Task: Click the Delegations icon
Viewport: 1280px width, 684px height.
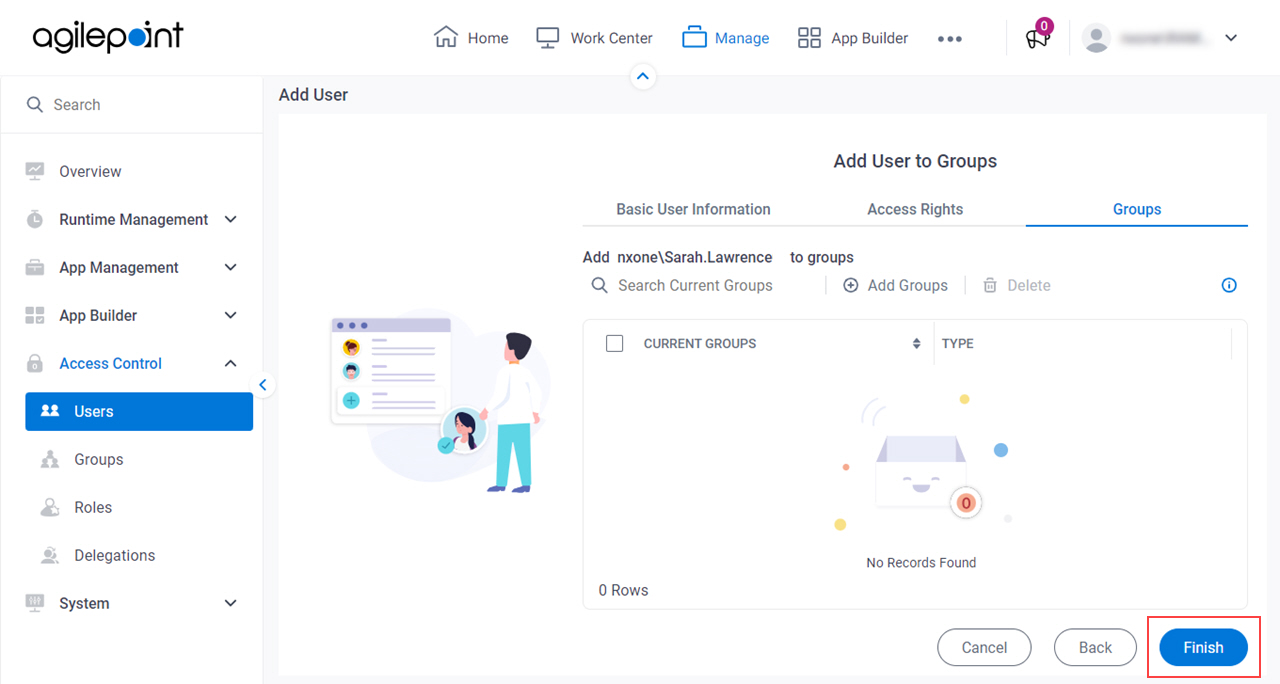Action: tap(50, 555)
